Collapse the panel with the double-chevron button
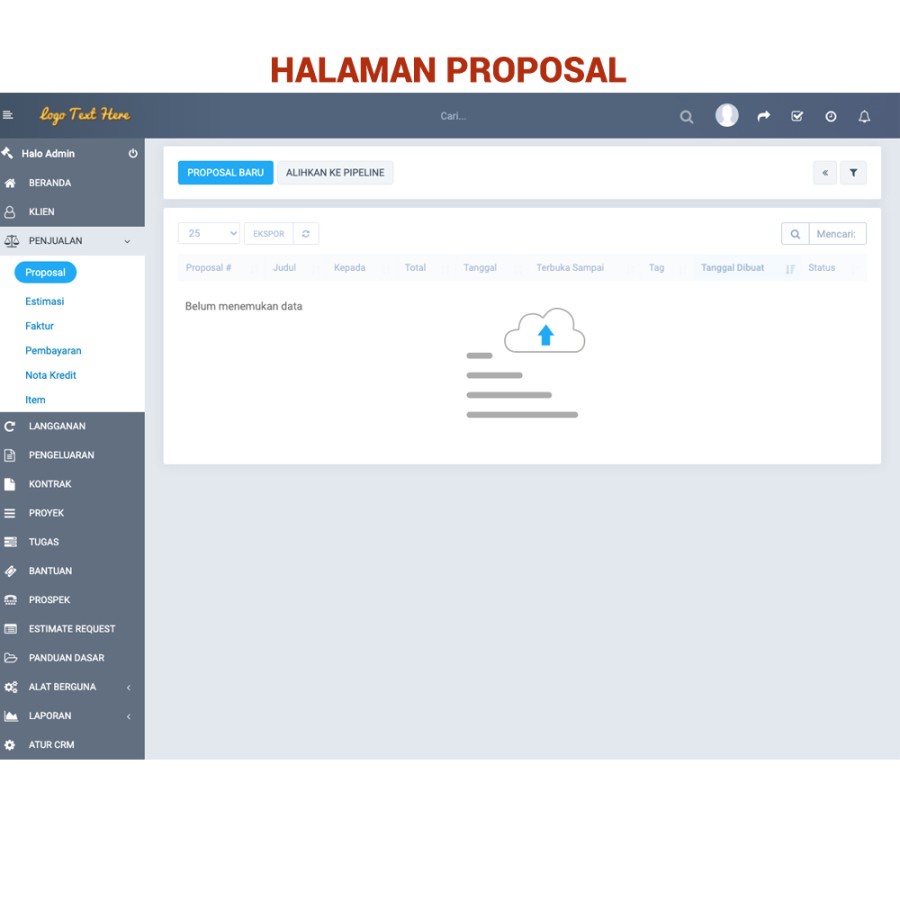 click(825, 173)
